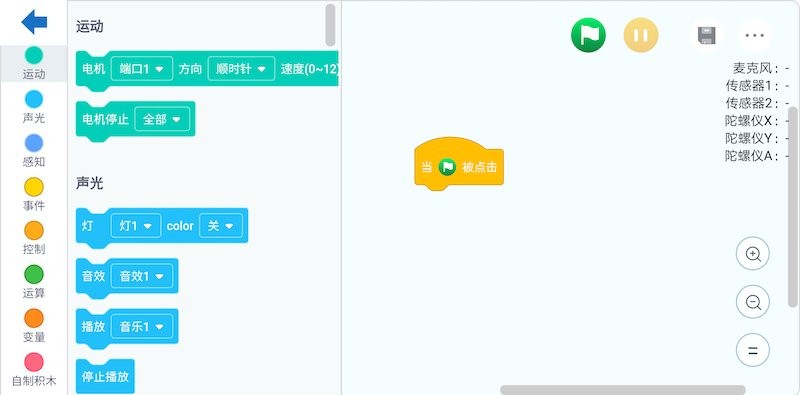Open the 变量 category
This screenshot has width=800, height=395.
(x=34, y=326)
